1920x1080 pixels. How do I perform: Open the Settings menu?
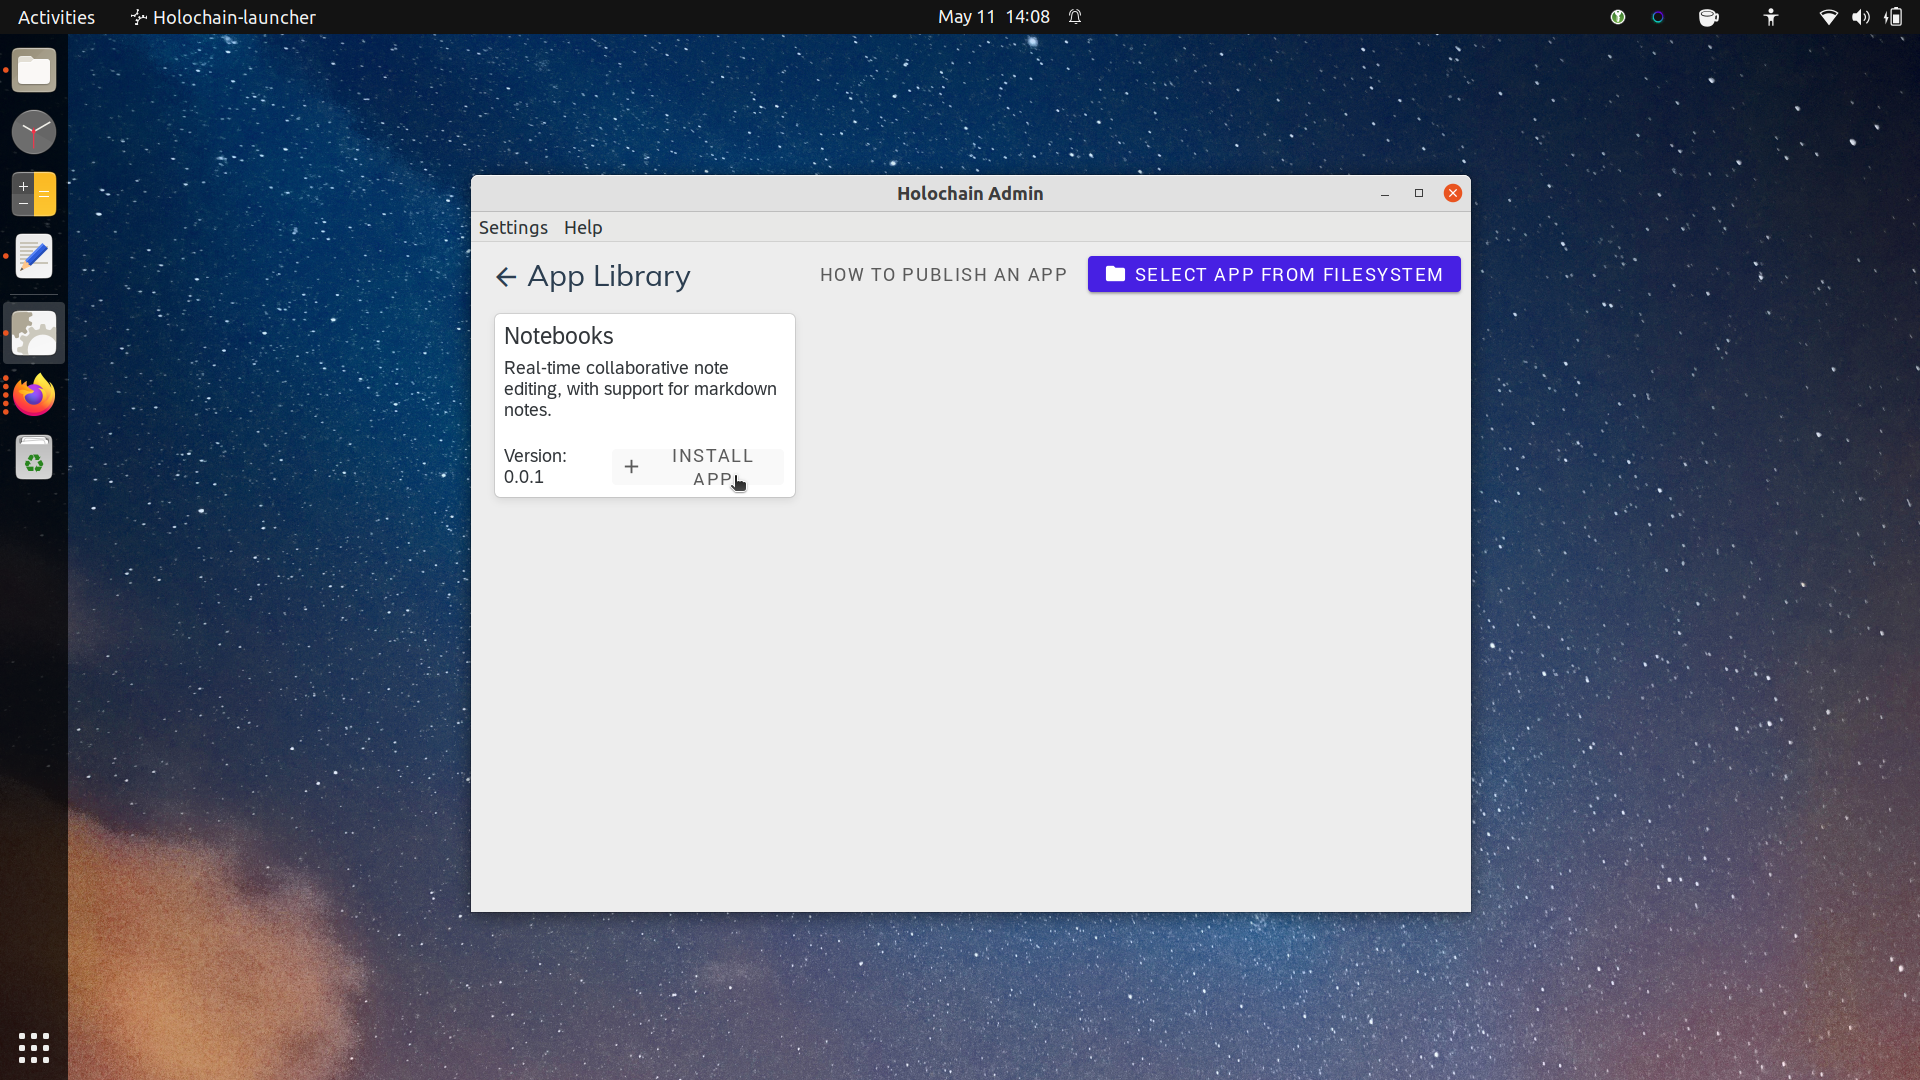pyautogui.click(x=513, y=227)
